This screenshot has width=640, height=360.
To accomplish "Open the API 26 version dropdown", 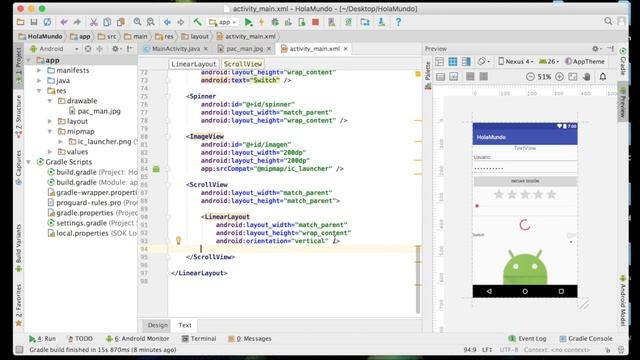I will point(549,62).
